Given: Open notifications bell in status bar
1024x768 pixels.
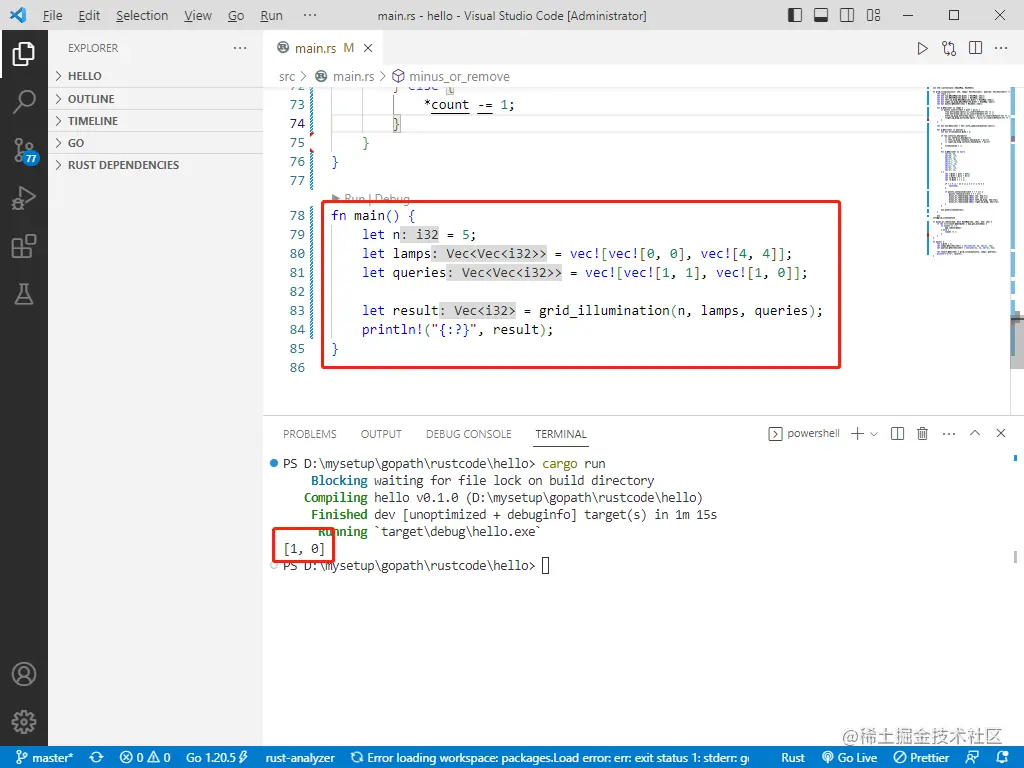Looking at the screenshot, I should [x=1003, y=758].
